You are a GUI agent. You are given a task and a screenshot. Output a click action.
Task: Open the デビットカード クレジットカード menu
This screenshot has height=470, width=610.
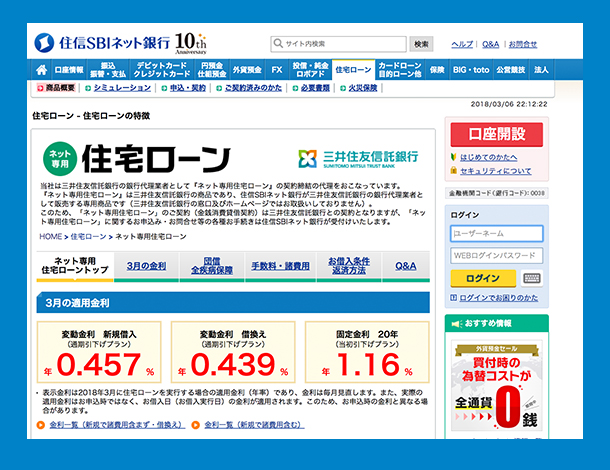pos(161,70)
